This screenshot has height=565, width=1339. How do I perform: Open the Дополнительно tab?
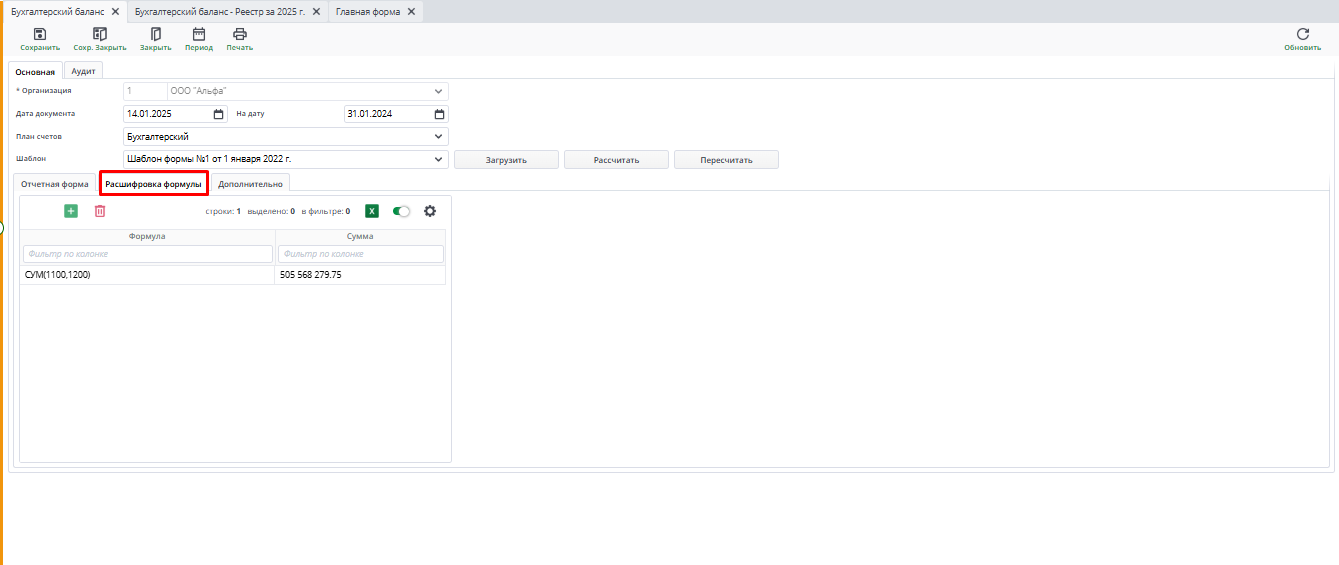point(251,184)
